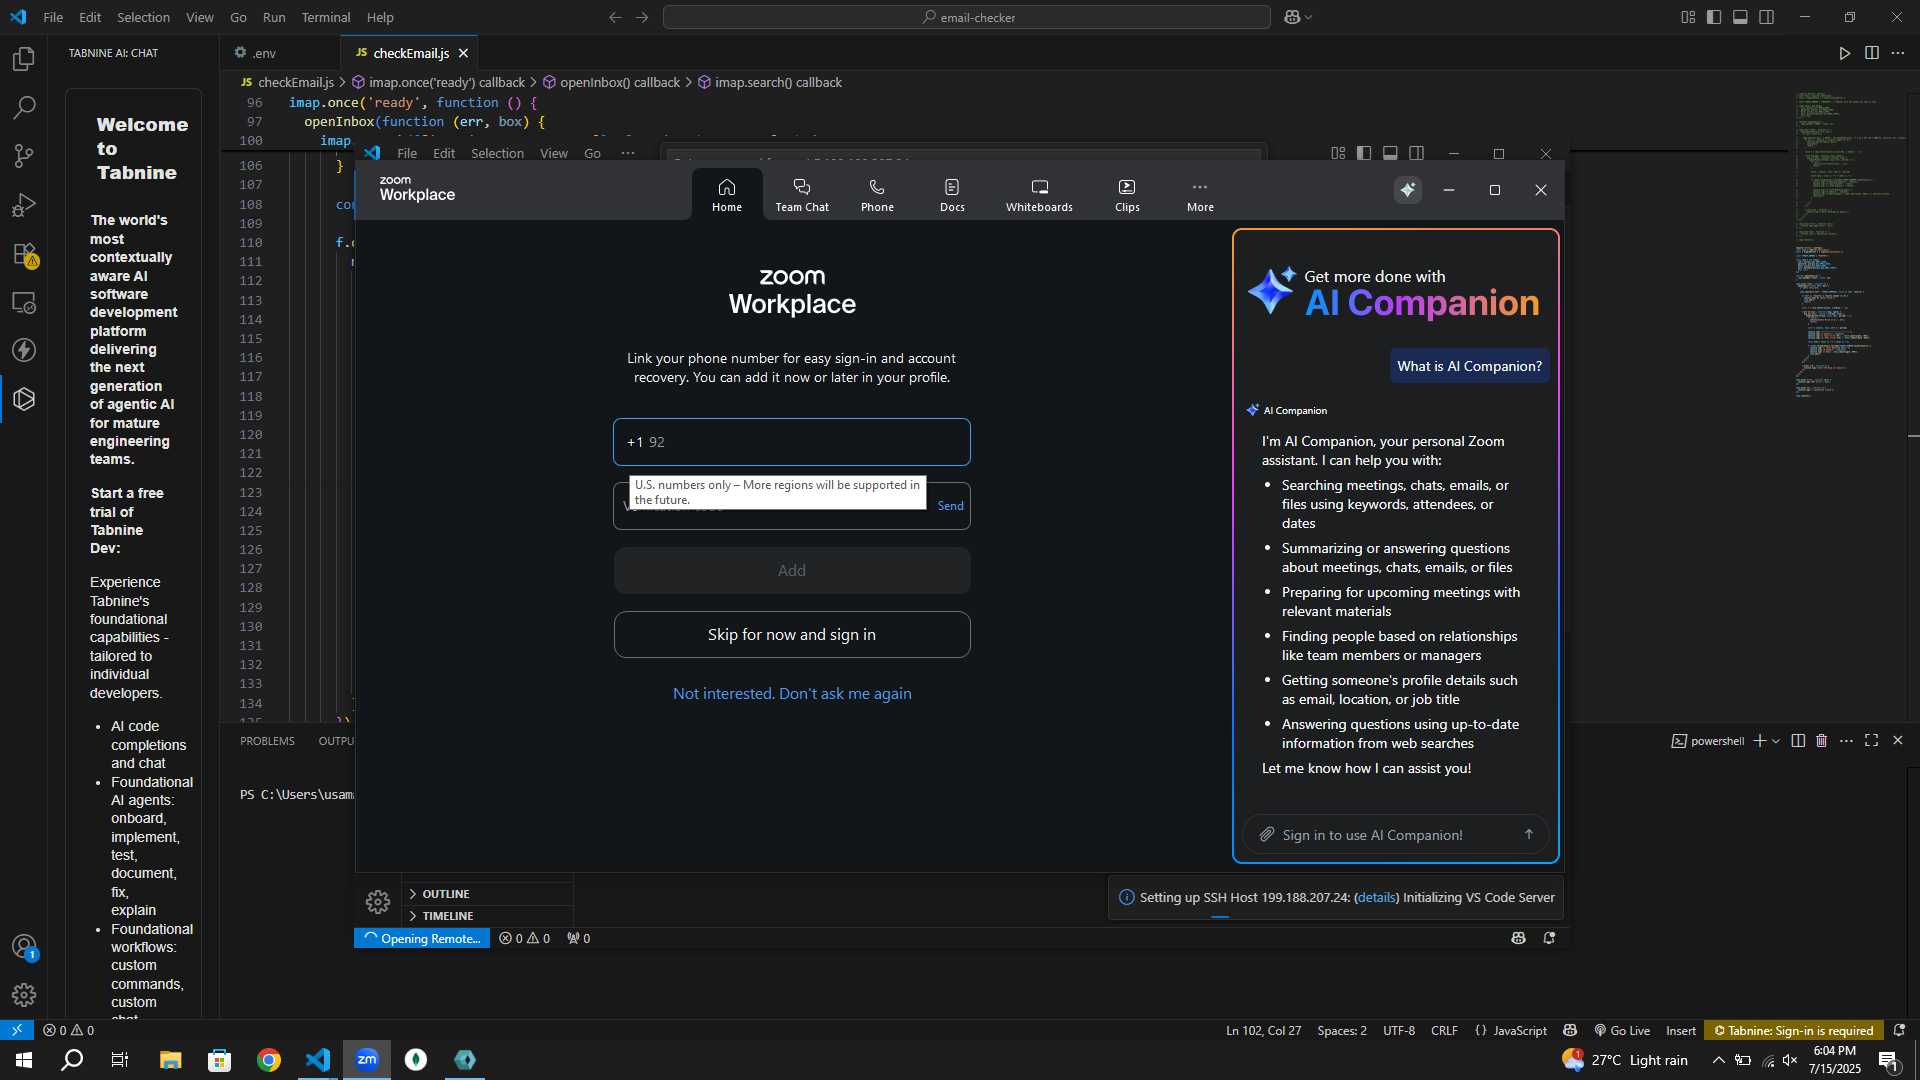Viewport: 1920px width, 1080px height.
Task: Click the attachment paperclip in AI Companion
Action: [x=1266, y=835]
